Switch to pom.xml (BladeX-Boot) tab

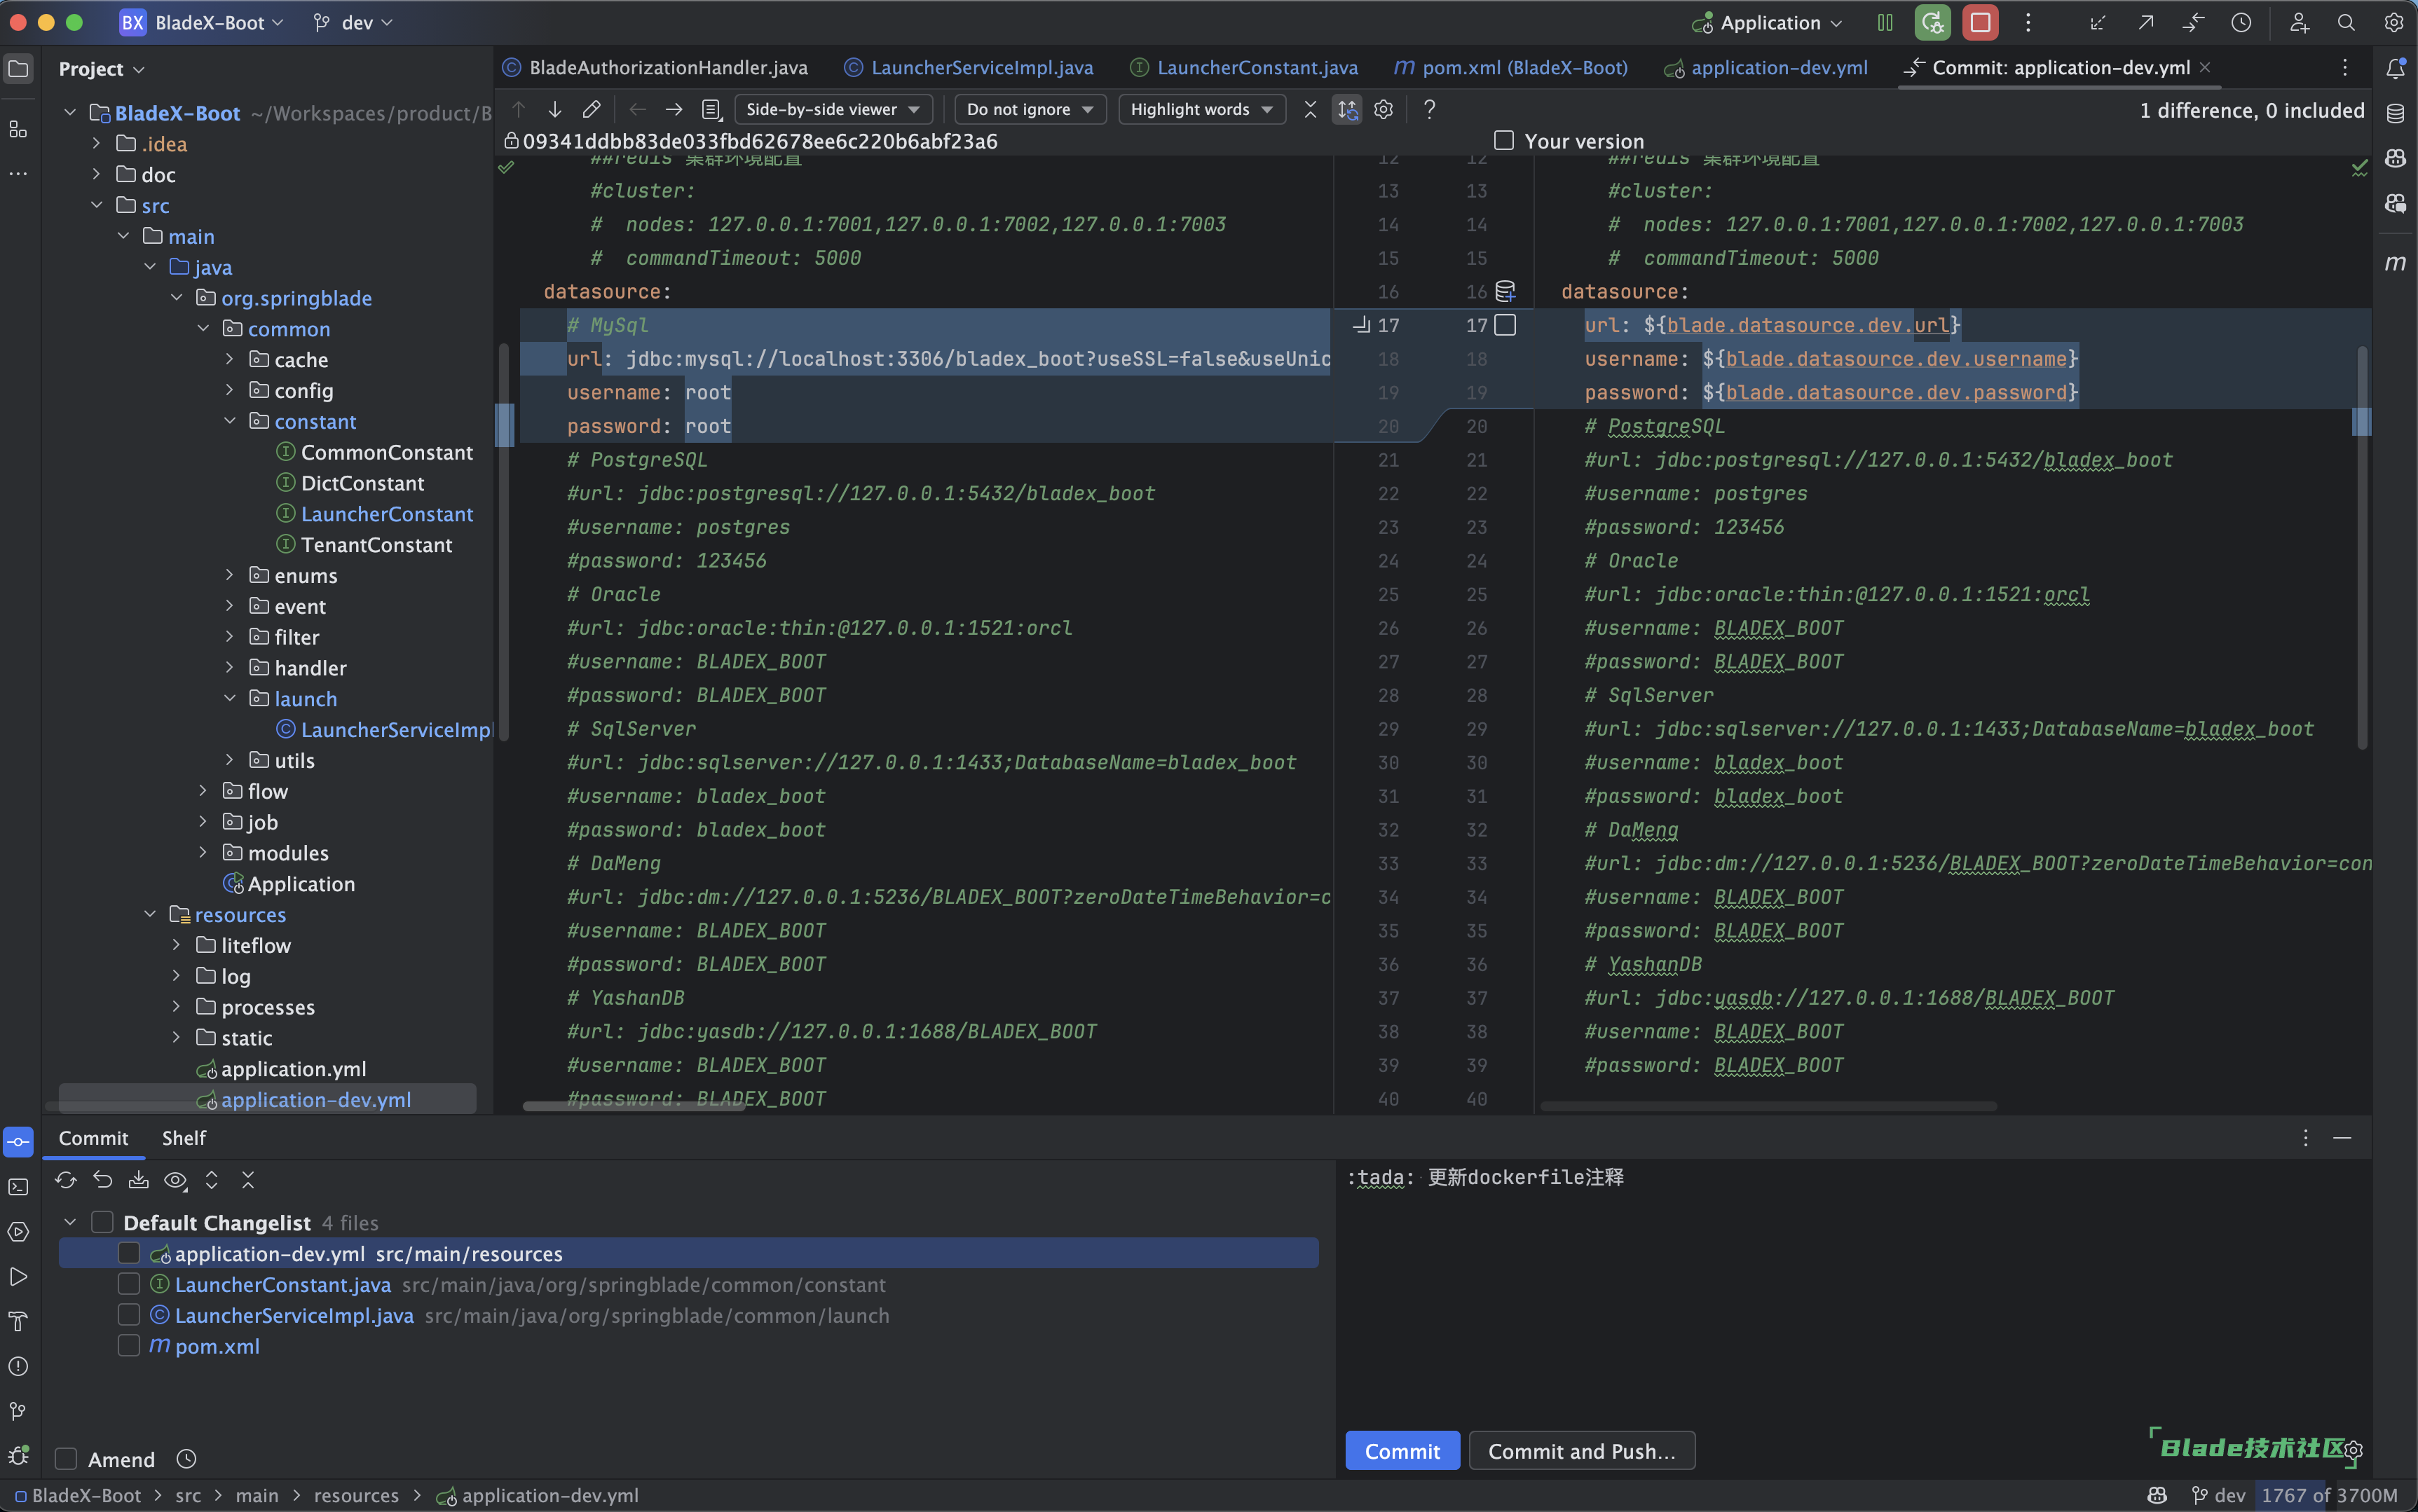(1511, 67)
